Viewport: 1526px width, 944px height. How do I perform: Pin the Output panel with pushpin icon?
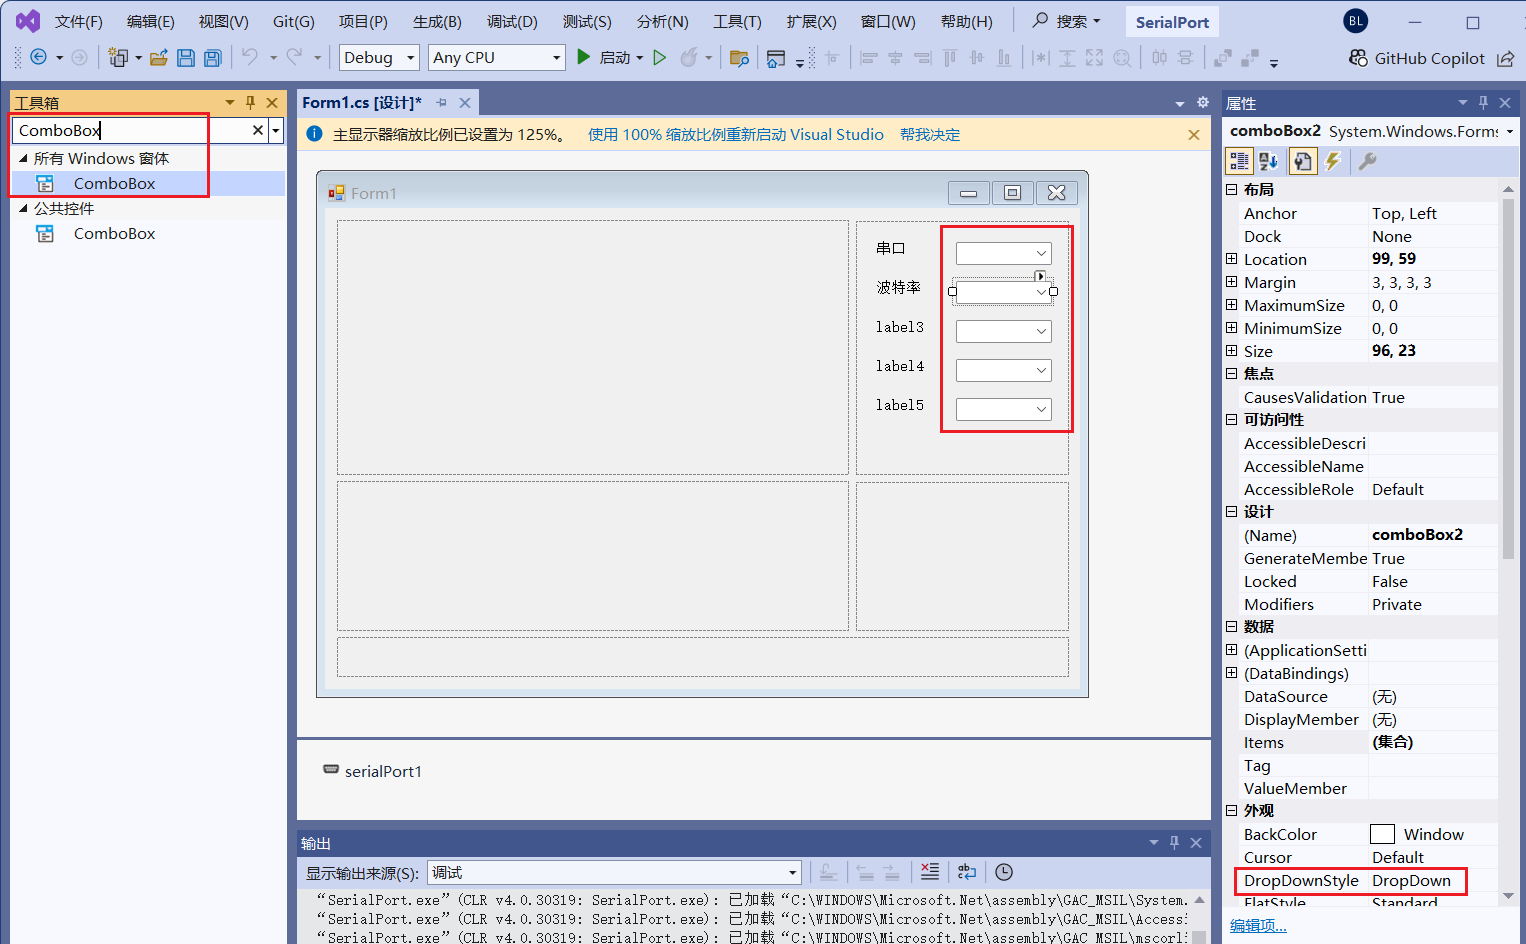tap(1174, 843)
